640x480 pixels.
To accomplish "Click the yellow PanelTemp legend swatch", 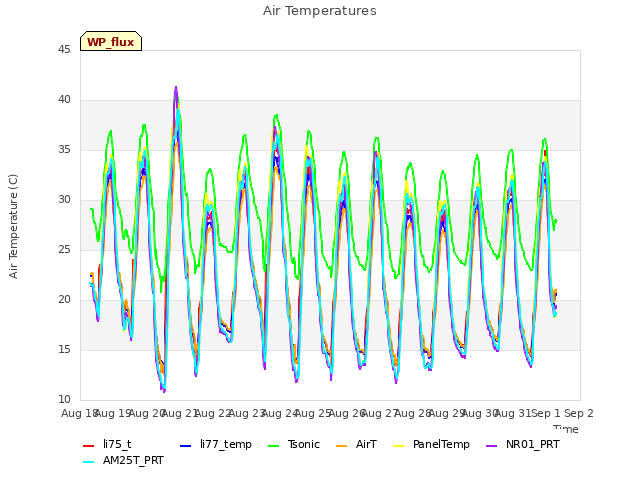I will (399, 445).
